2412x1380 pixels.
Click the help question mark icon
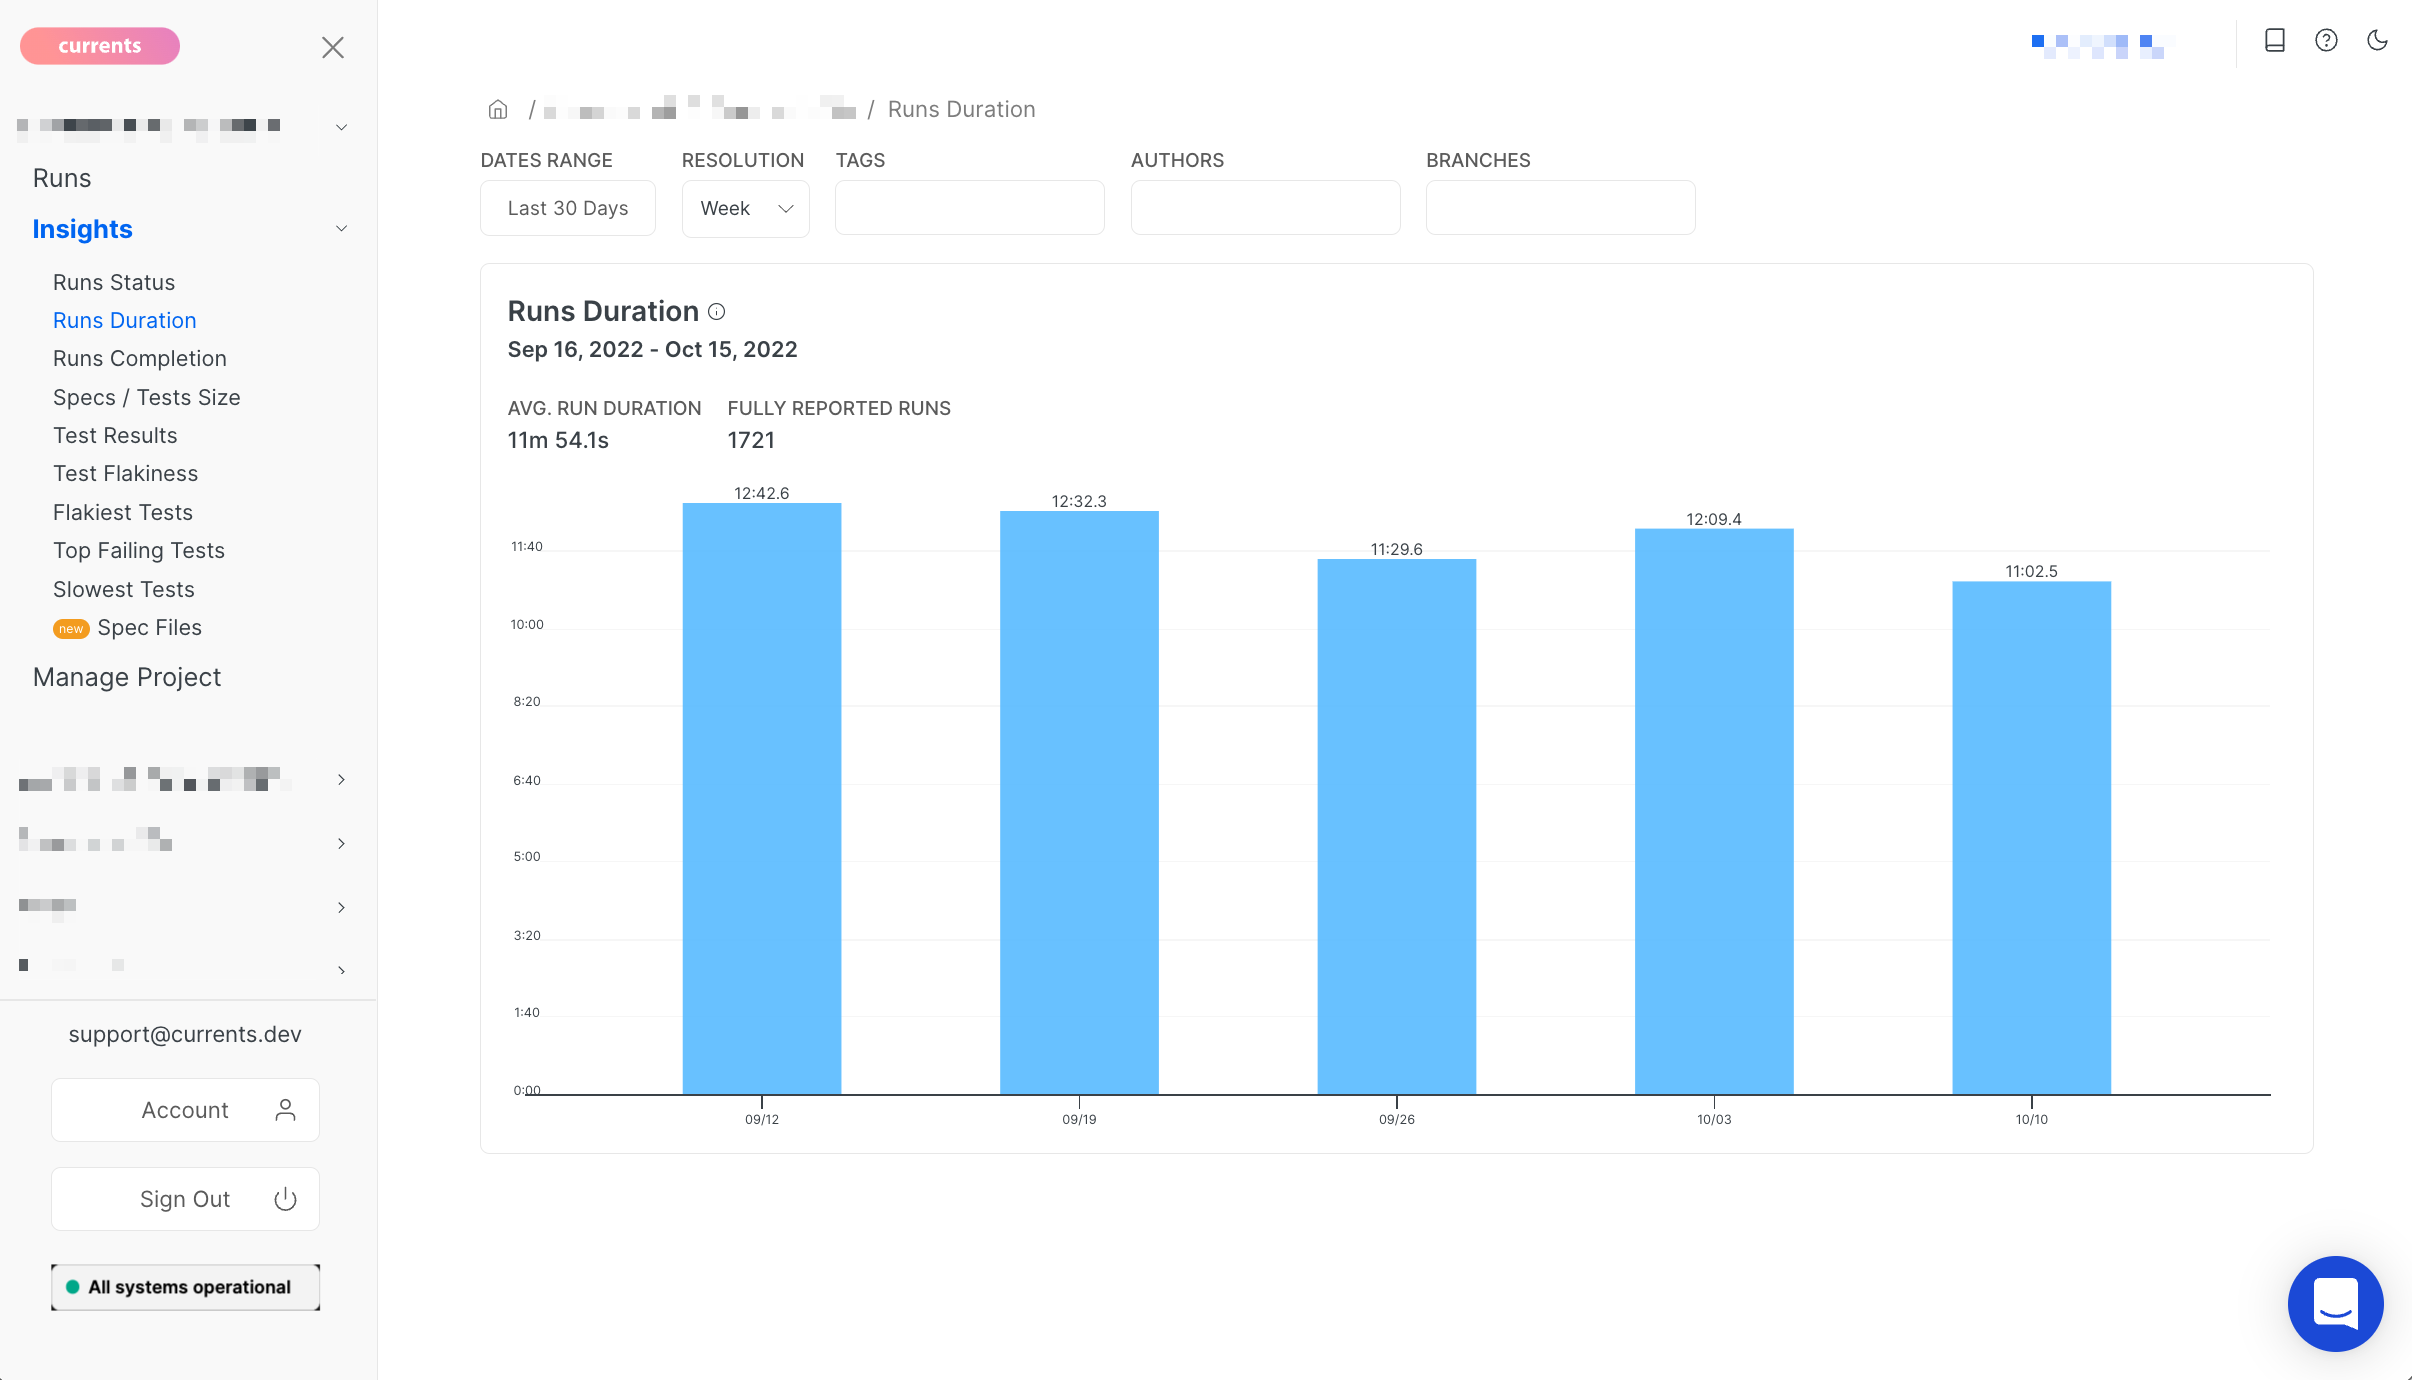click(2326, 40)
